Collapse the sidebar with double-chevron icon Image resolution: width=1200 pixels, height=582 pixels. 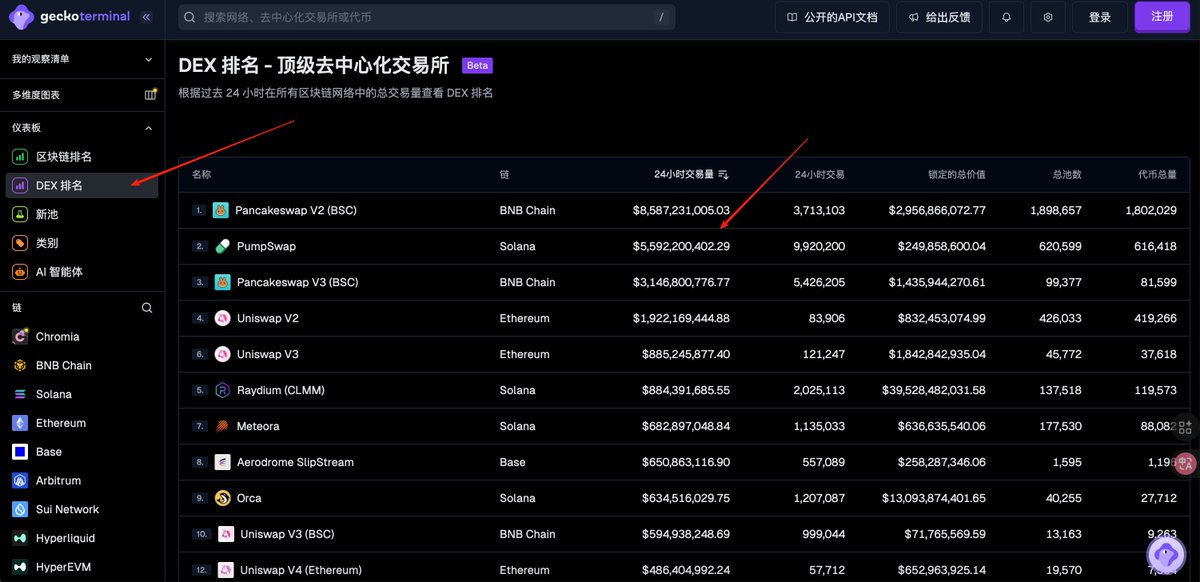[x=147, y=17]
